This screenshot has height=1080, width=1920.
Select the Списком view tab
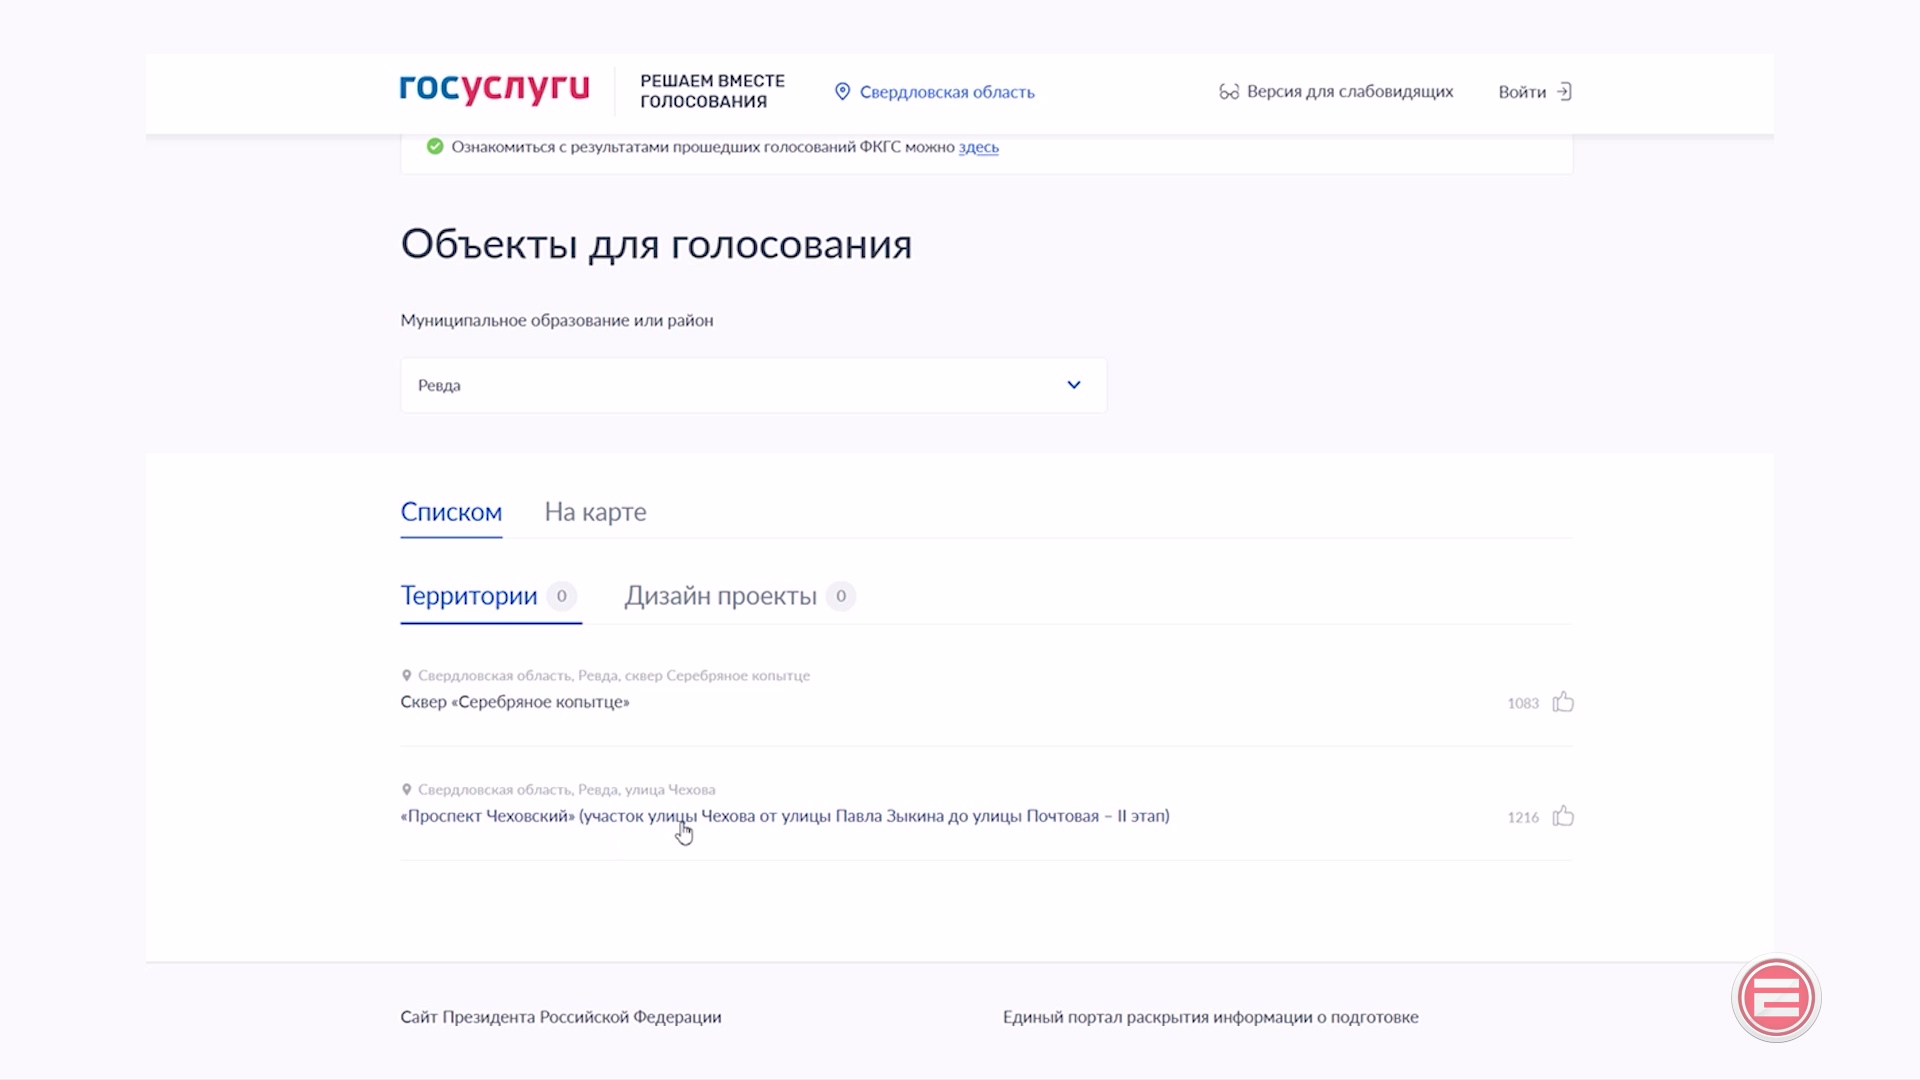click(451, 512)
